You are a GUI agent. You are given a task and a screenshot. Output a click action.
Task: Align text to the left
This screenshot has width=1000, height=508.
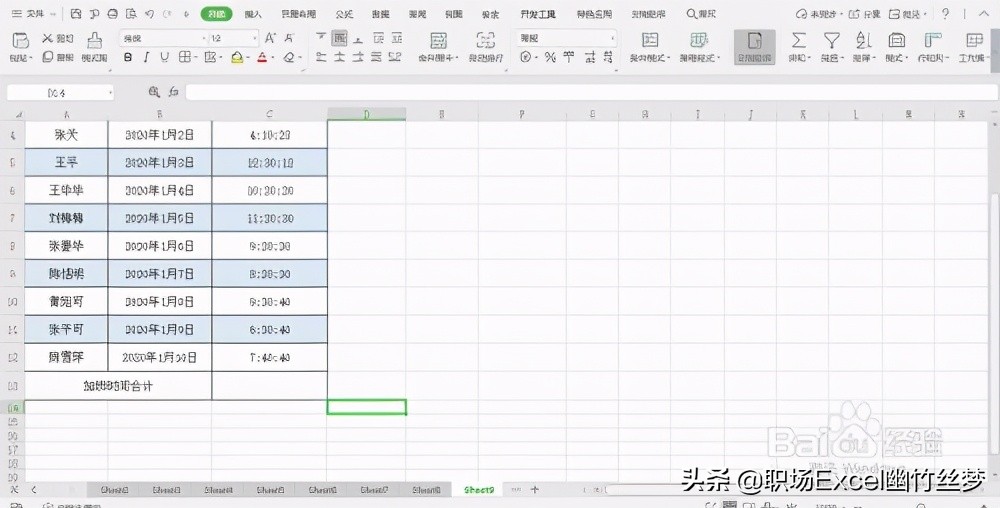[321, 57]
